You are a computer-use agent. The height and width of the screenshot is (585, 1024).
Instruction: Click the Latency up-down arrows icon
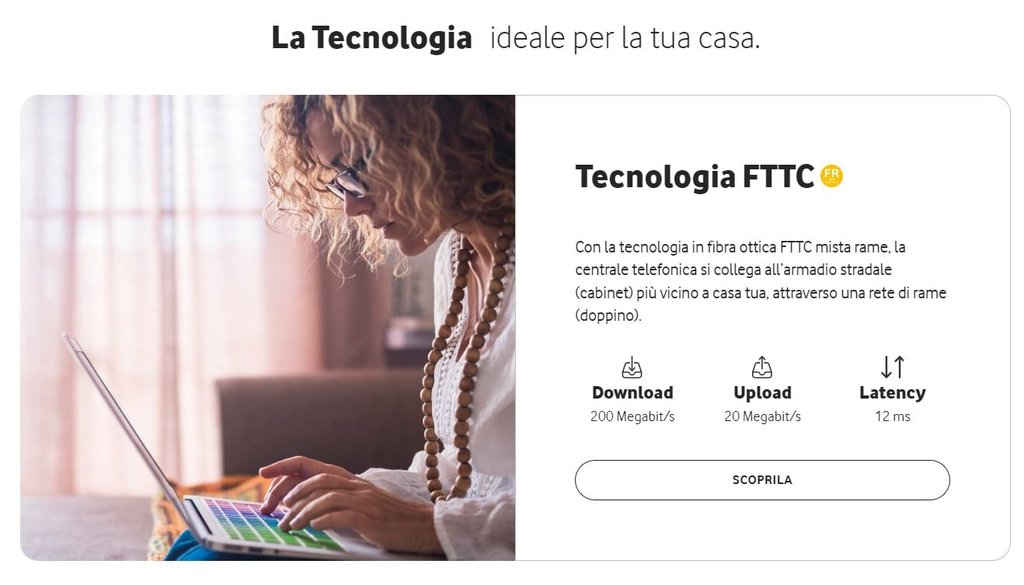[892, 367]
